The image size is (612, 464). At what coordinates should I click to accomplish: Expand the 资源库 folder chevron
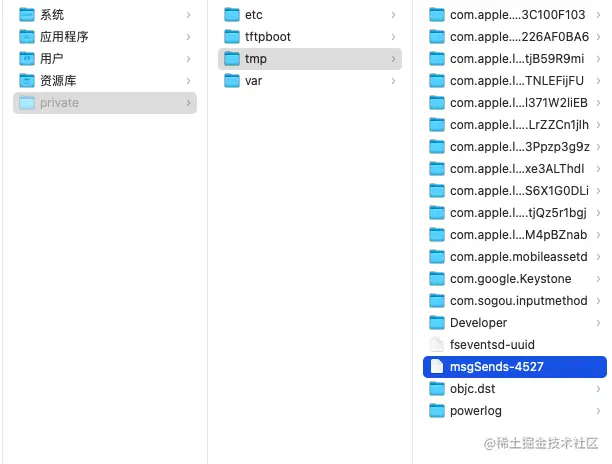click(189, 81)
